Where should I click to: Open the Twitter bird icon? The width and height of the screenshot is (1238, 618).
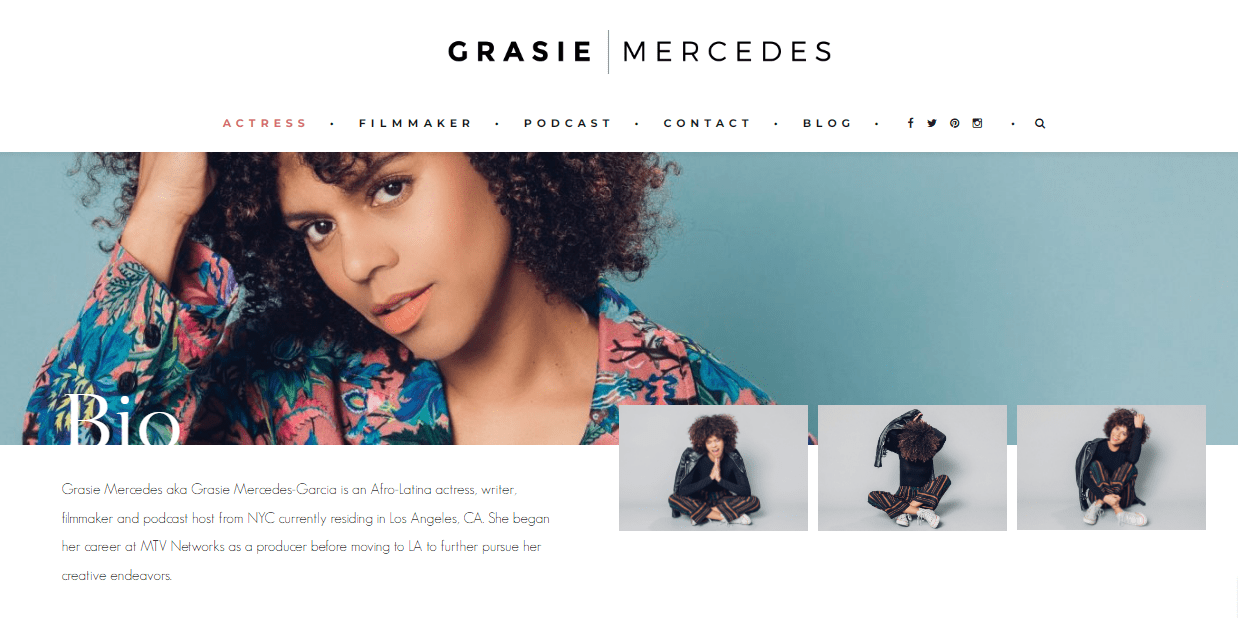(x=932, y=123)
